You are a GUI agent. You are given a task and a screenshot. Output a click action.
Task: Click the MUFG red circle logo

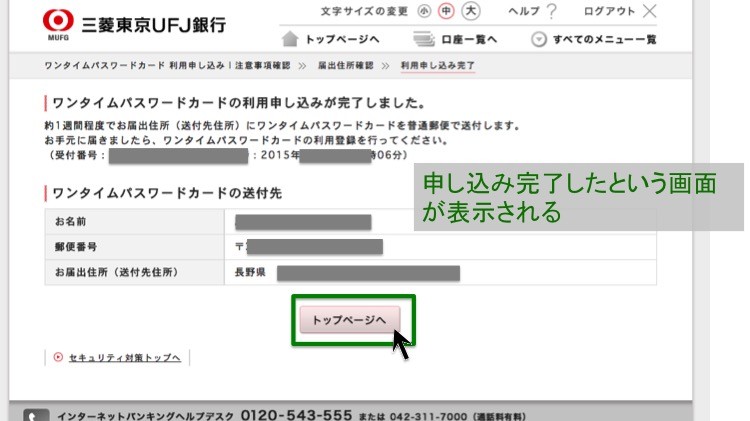pos(58,21)
